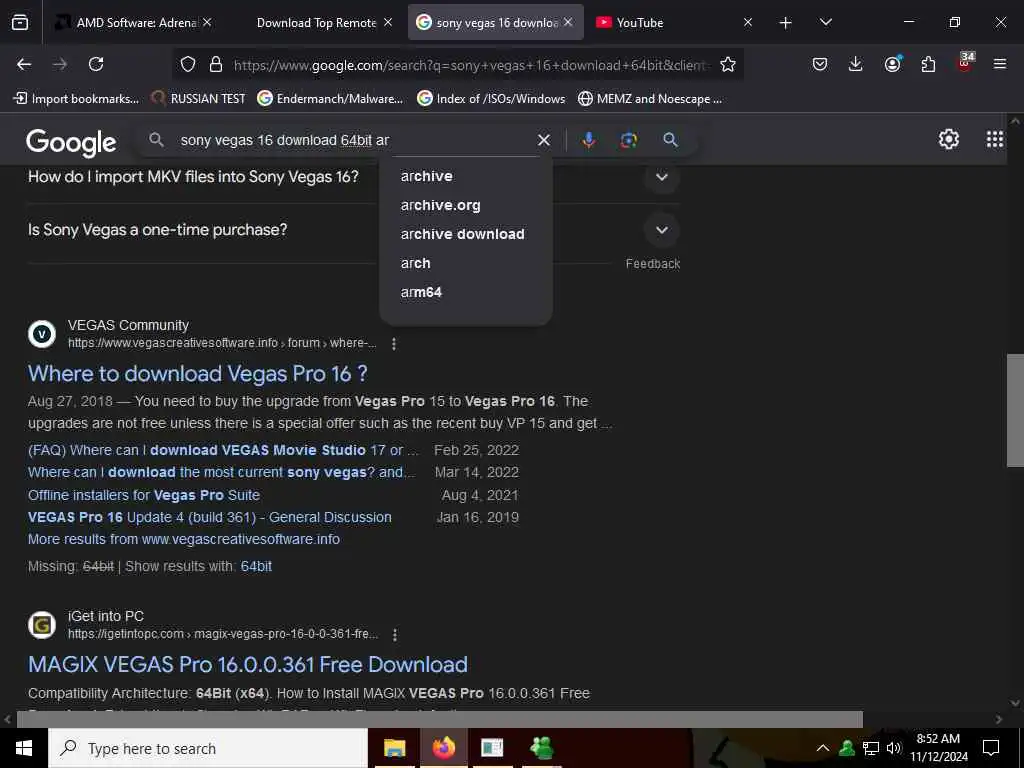Open options menu for VEGAS Community result
This screenshot has width=1024, height=768.
[394, 344]
